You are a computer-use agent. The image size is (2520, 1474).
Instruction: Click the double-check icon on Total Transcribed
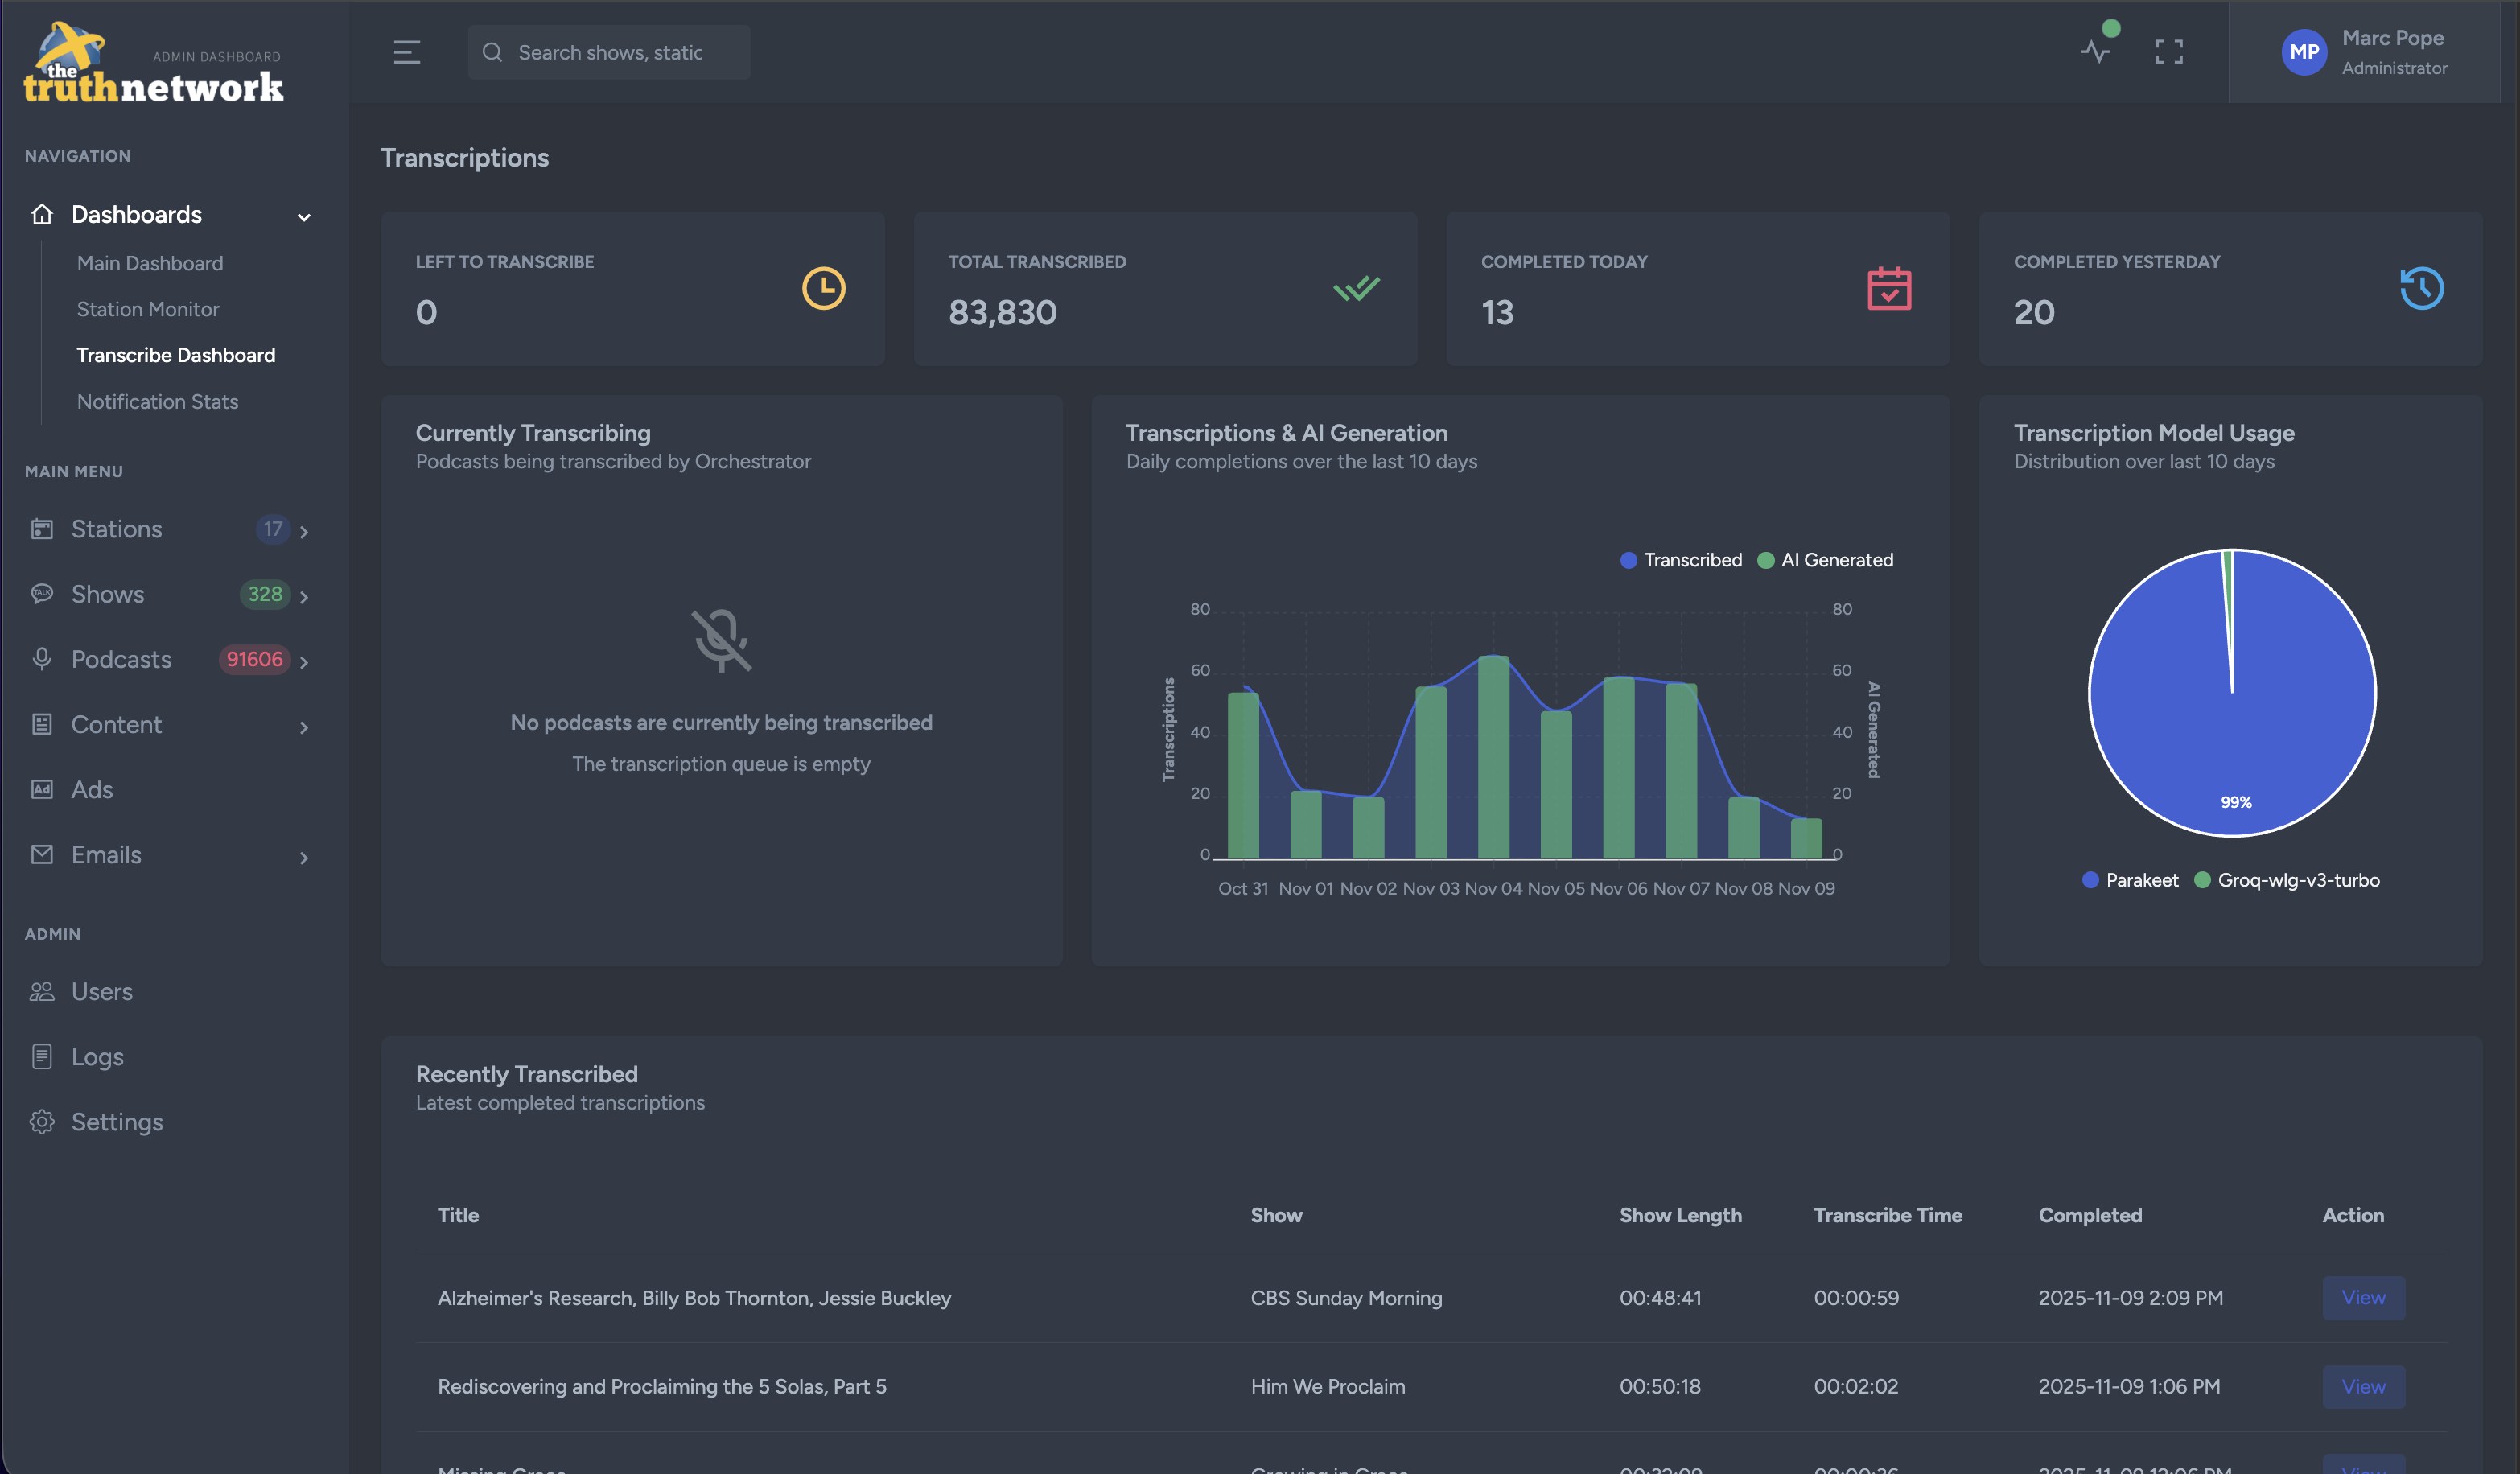pyautogui.click(x=1356, y=288)
